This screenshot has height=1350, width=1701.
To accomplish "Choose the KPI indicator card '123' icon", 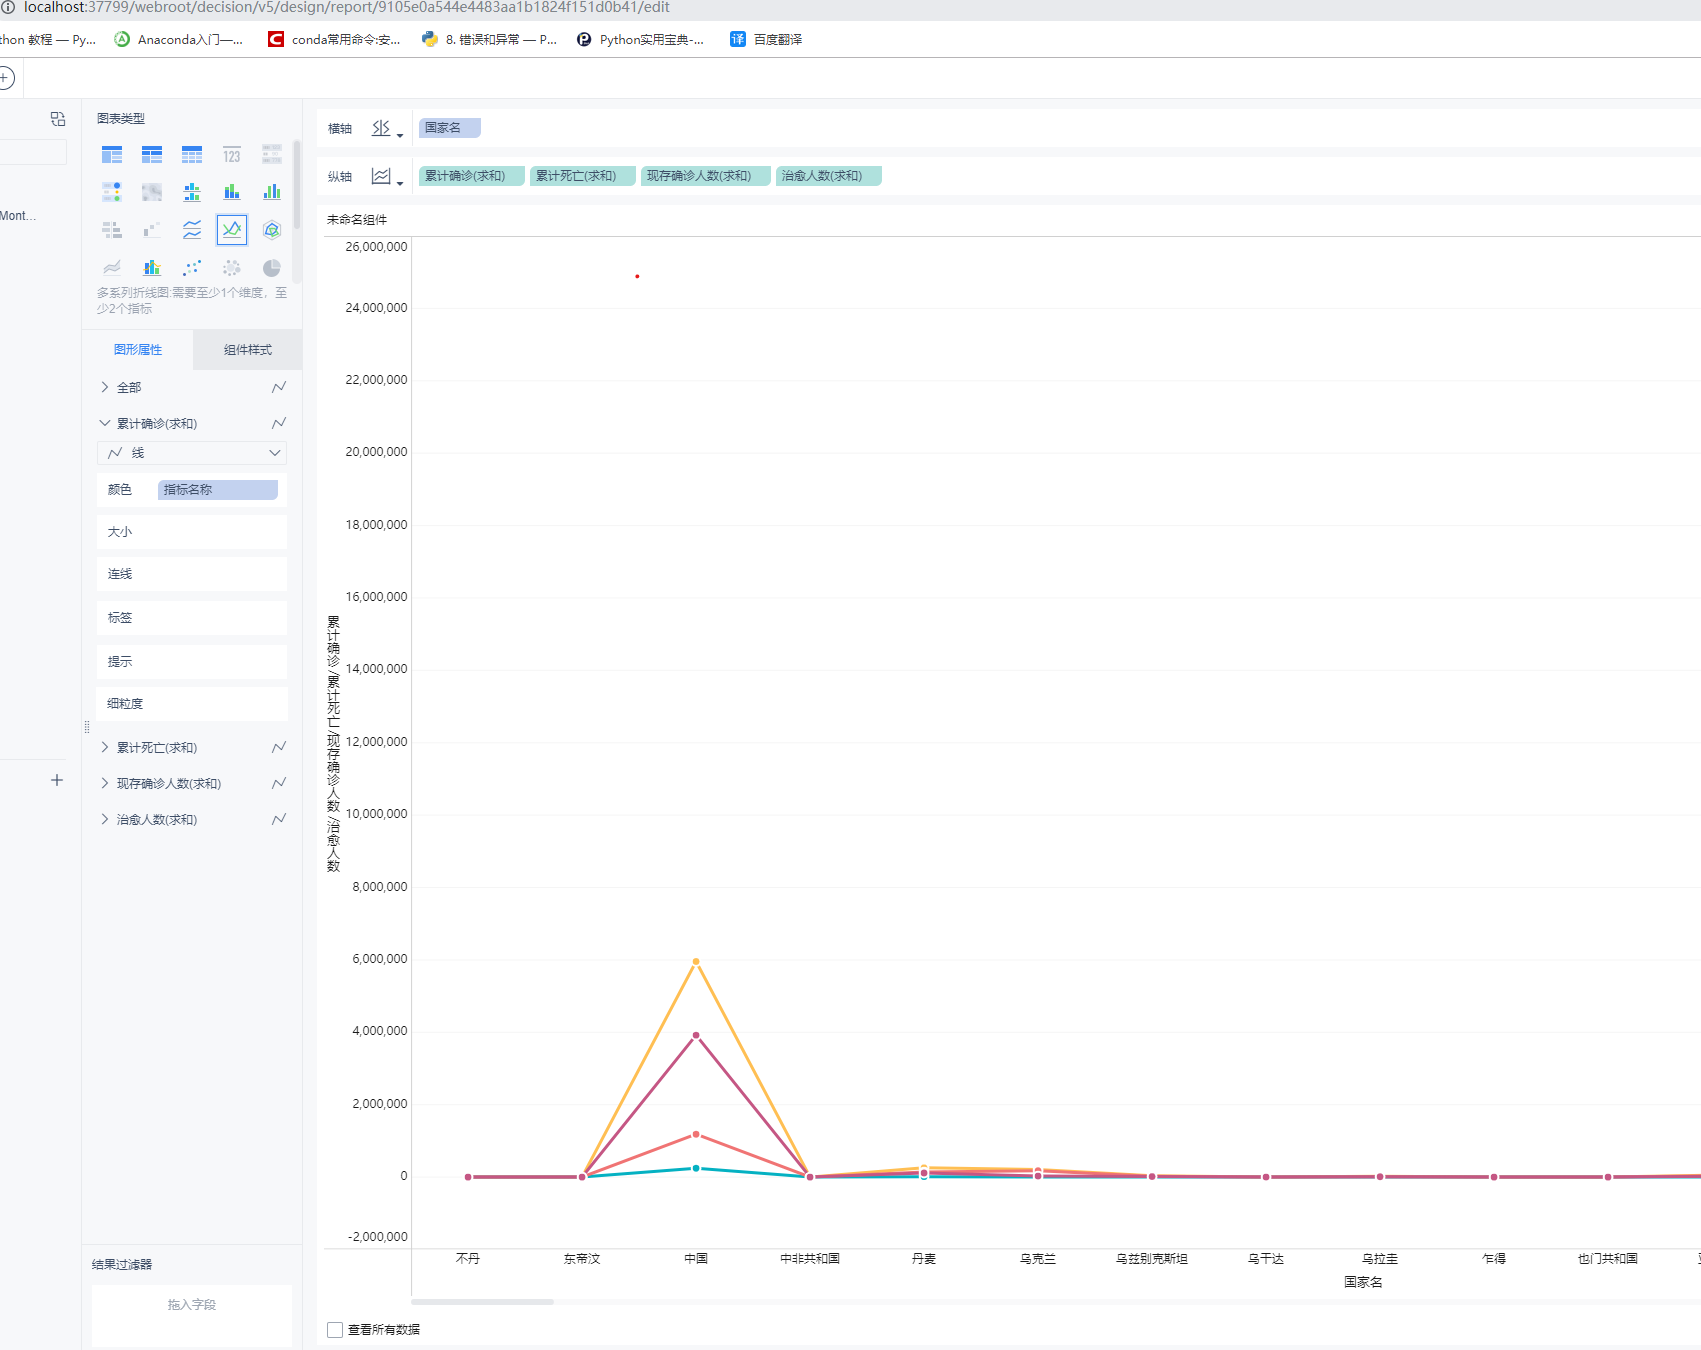I will point(232,155).
